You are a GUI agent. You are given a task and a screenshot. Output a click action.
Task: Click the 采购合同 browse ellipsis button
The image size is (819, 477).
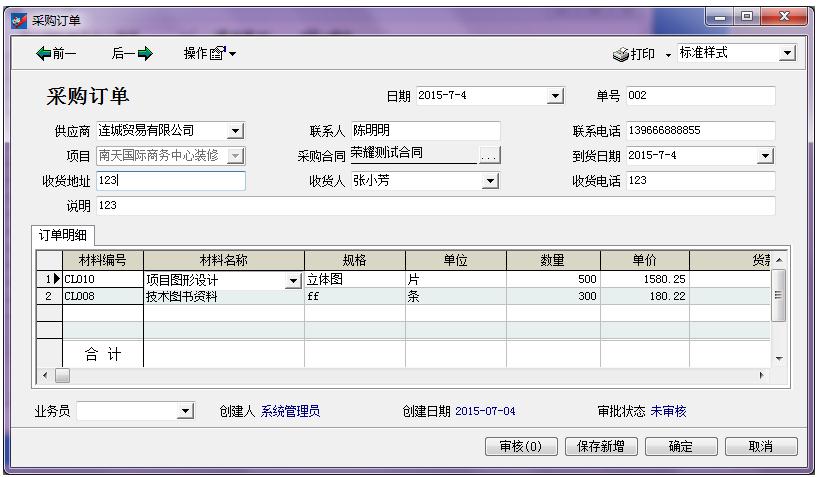488,155
